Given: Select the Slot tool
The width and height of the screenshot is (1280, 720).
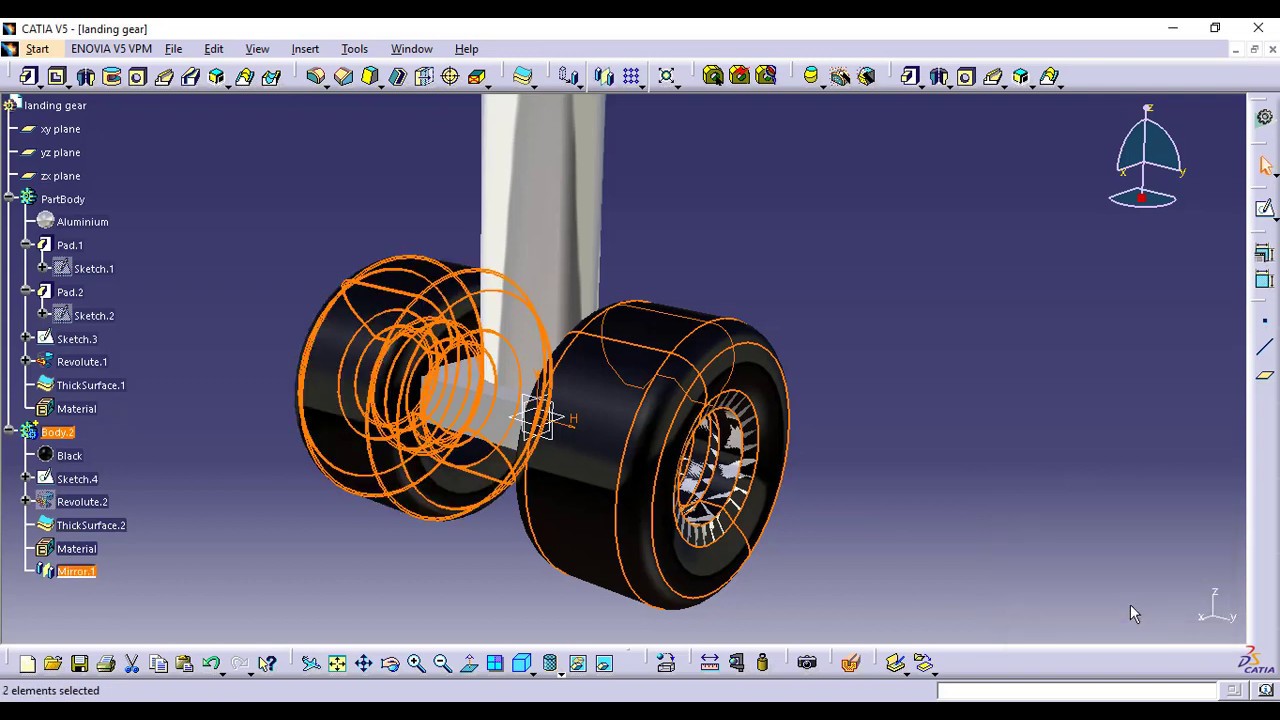Looking at the screenshot, I should pos(191,76).
